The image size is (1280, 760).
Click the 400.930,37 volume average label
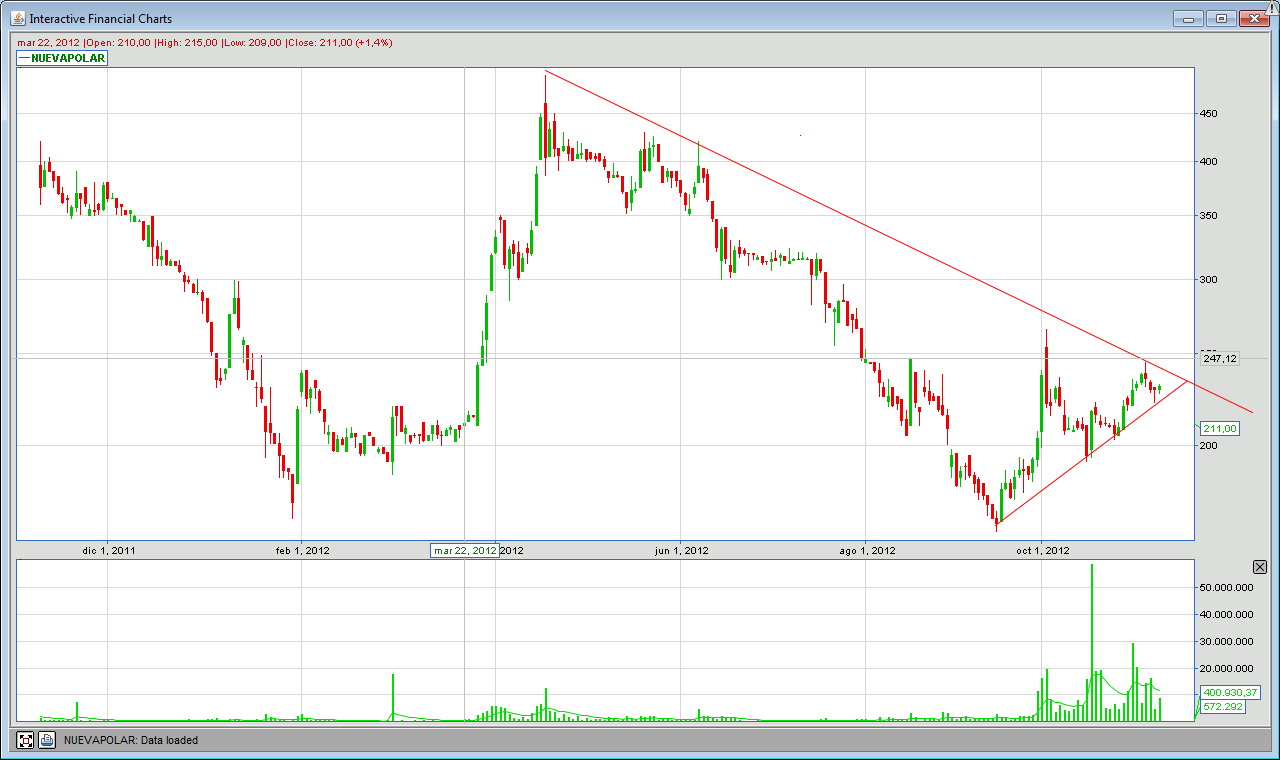[1230, 692]
